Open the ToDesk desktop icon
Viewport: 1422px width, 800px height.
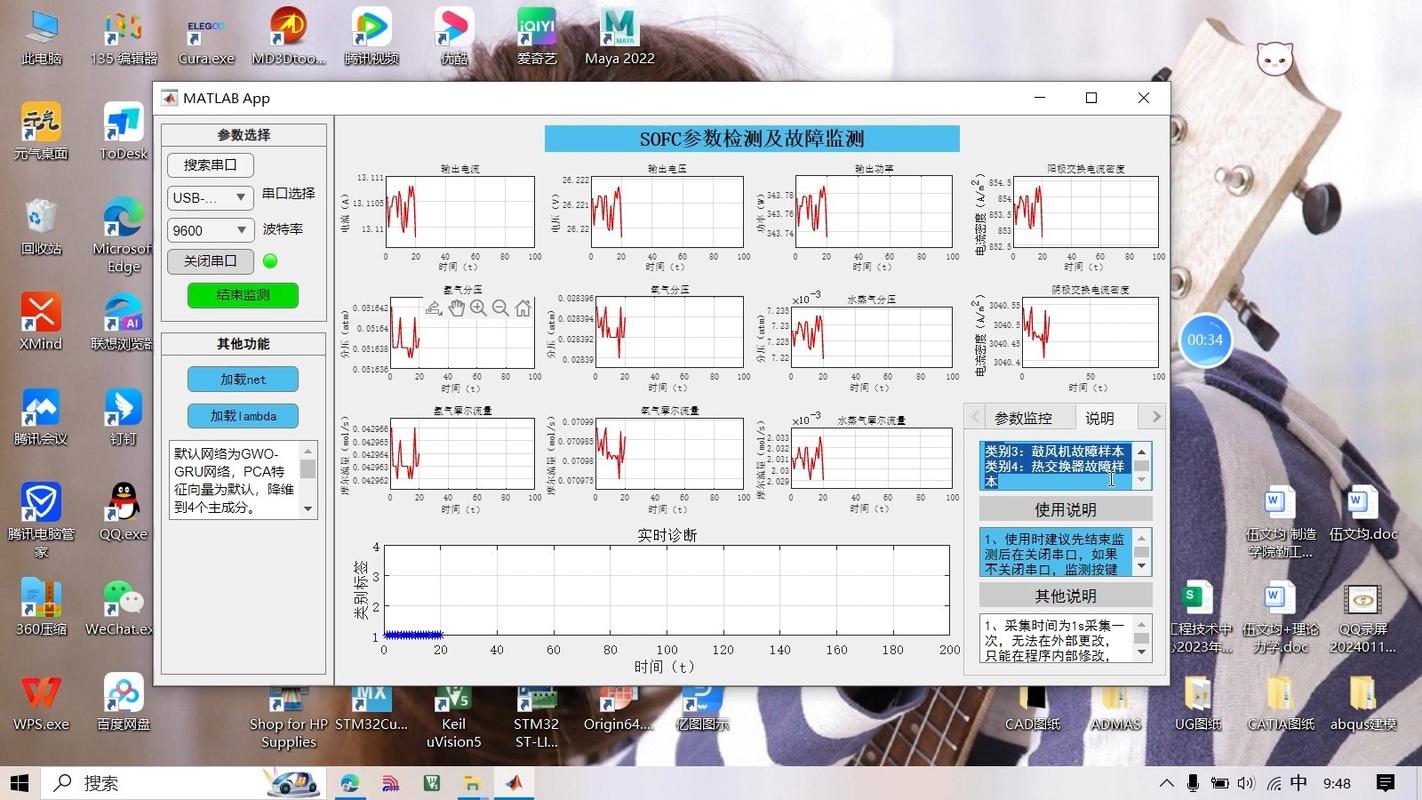tap(124, 133)
